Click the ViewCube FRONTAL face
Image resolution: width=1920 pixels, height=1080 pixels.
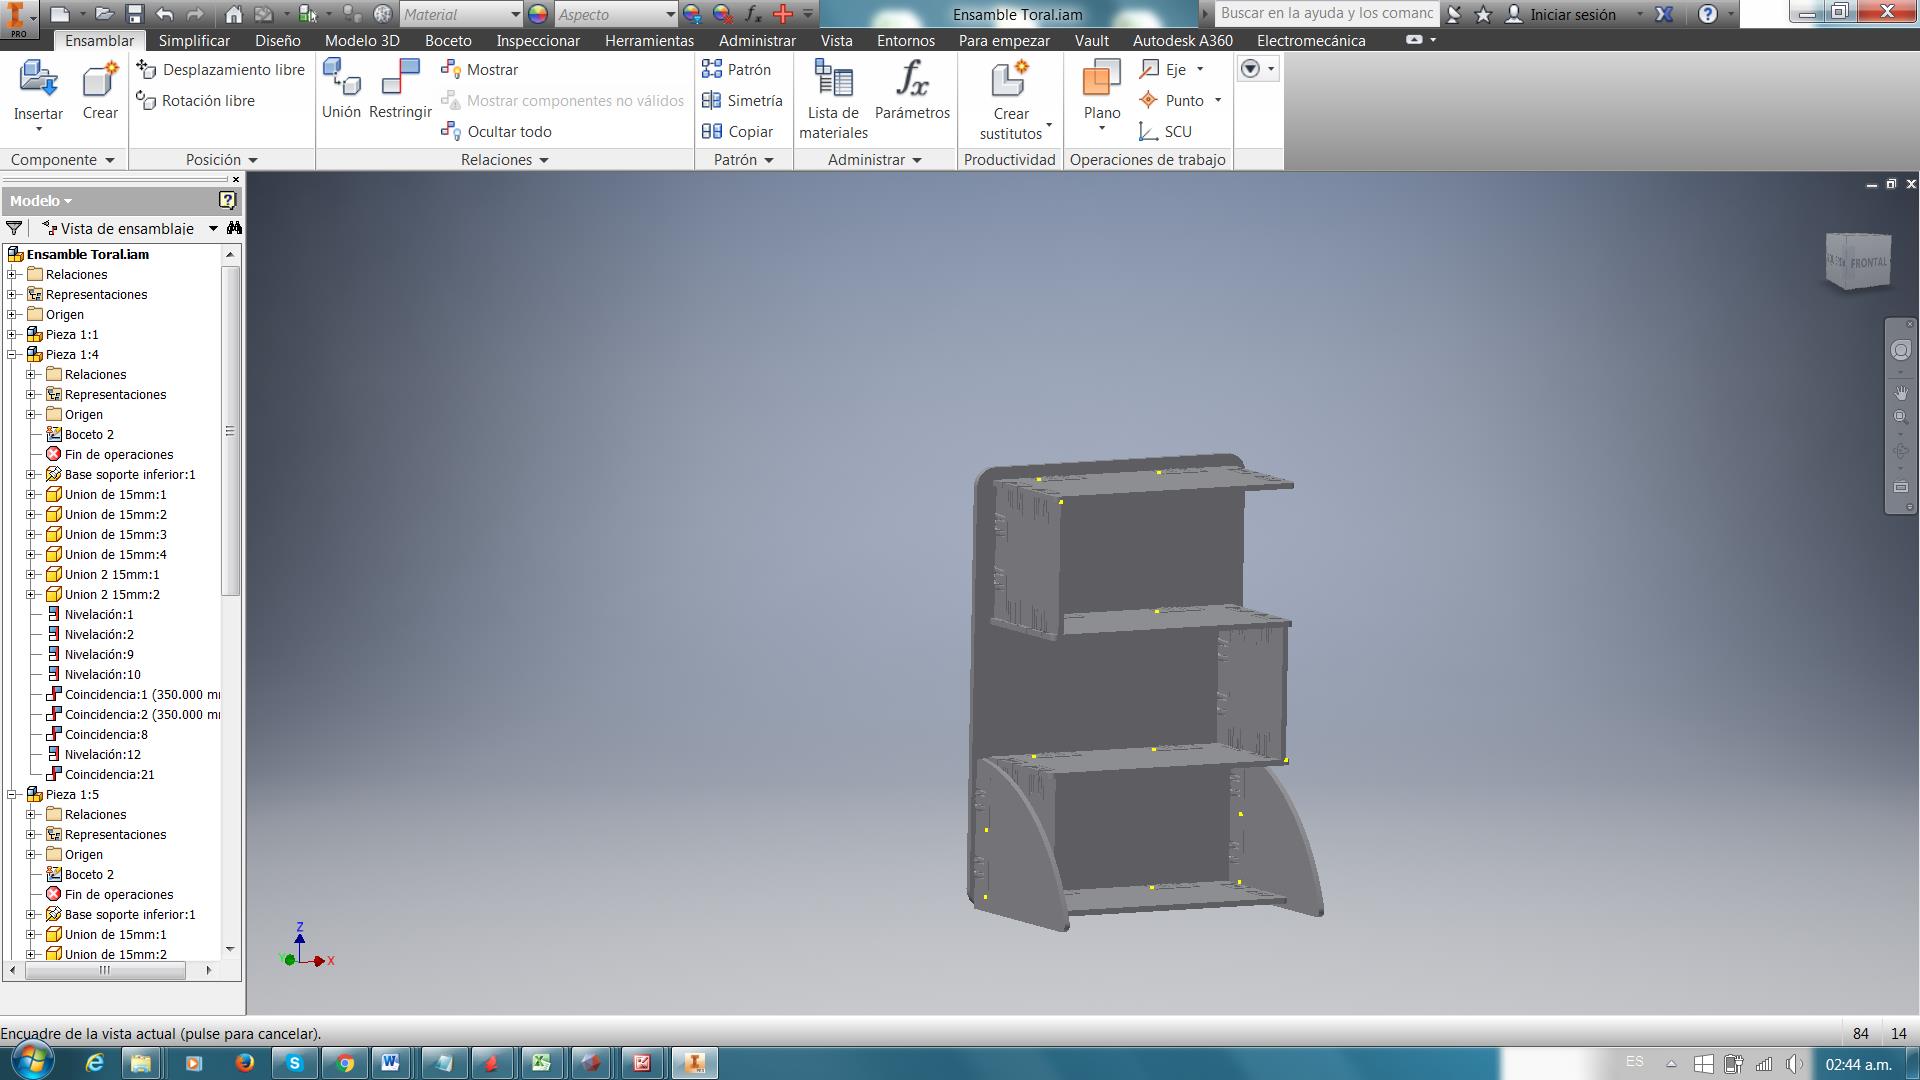click(1866, 263)
